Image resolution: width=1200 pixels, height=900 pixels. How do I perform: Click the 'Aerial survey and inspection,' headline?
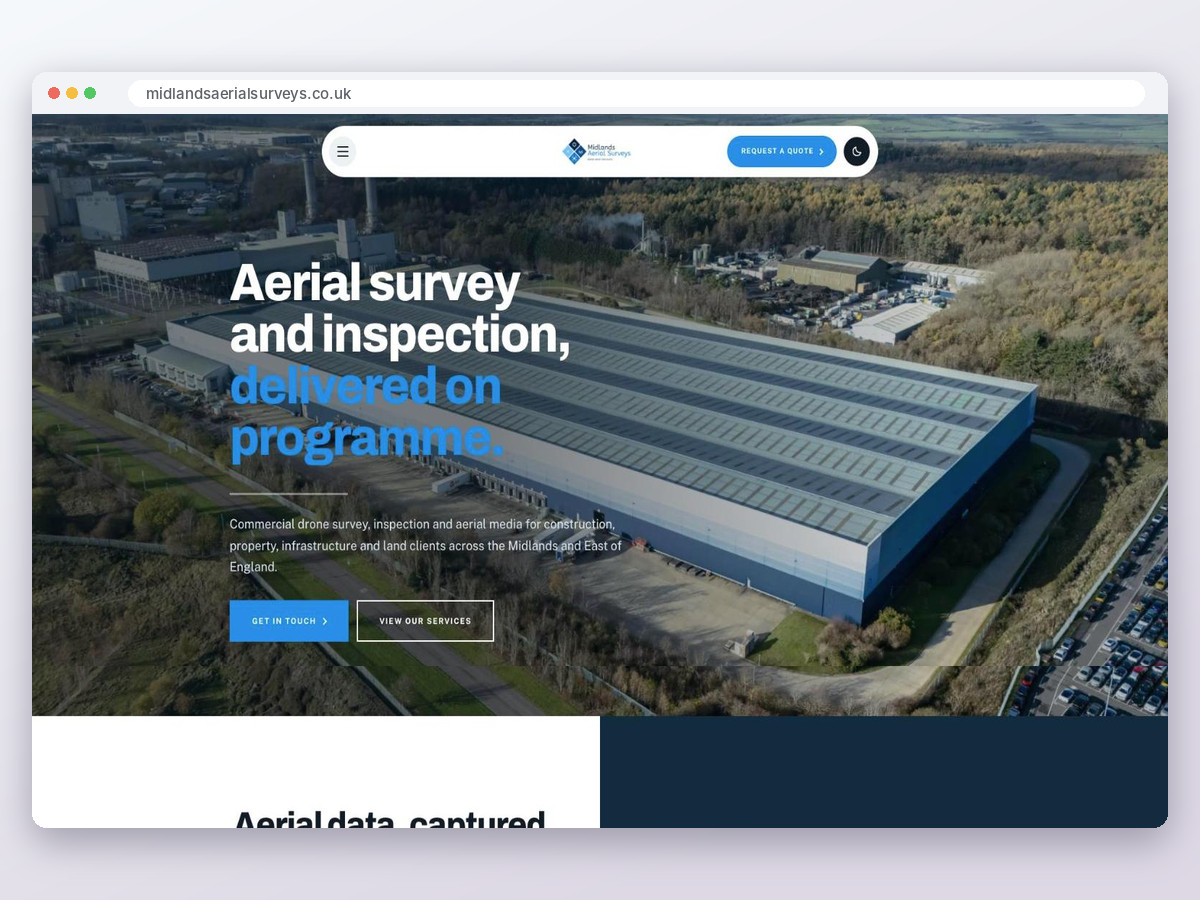coord(400,309)
